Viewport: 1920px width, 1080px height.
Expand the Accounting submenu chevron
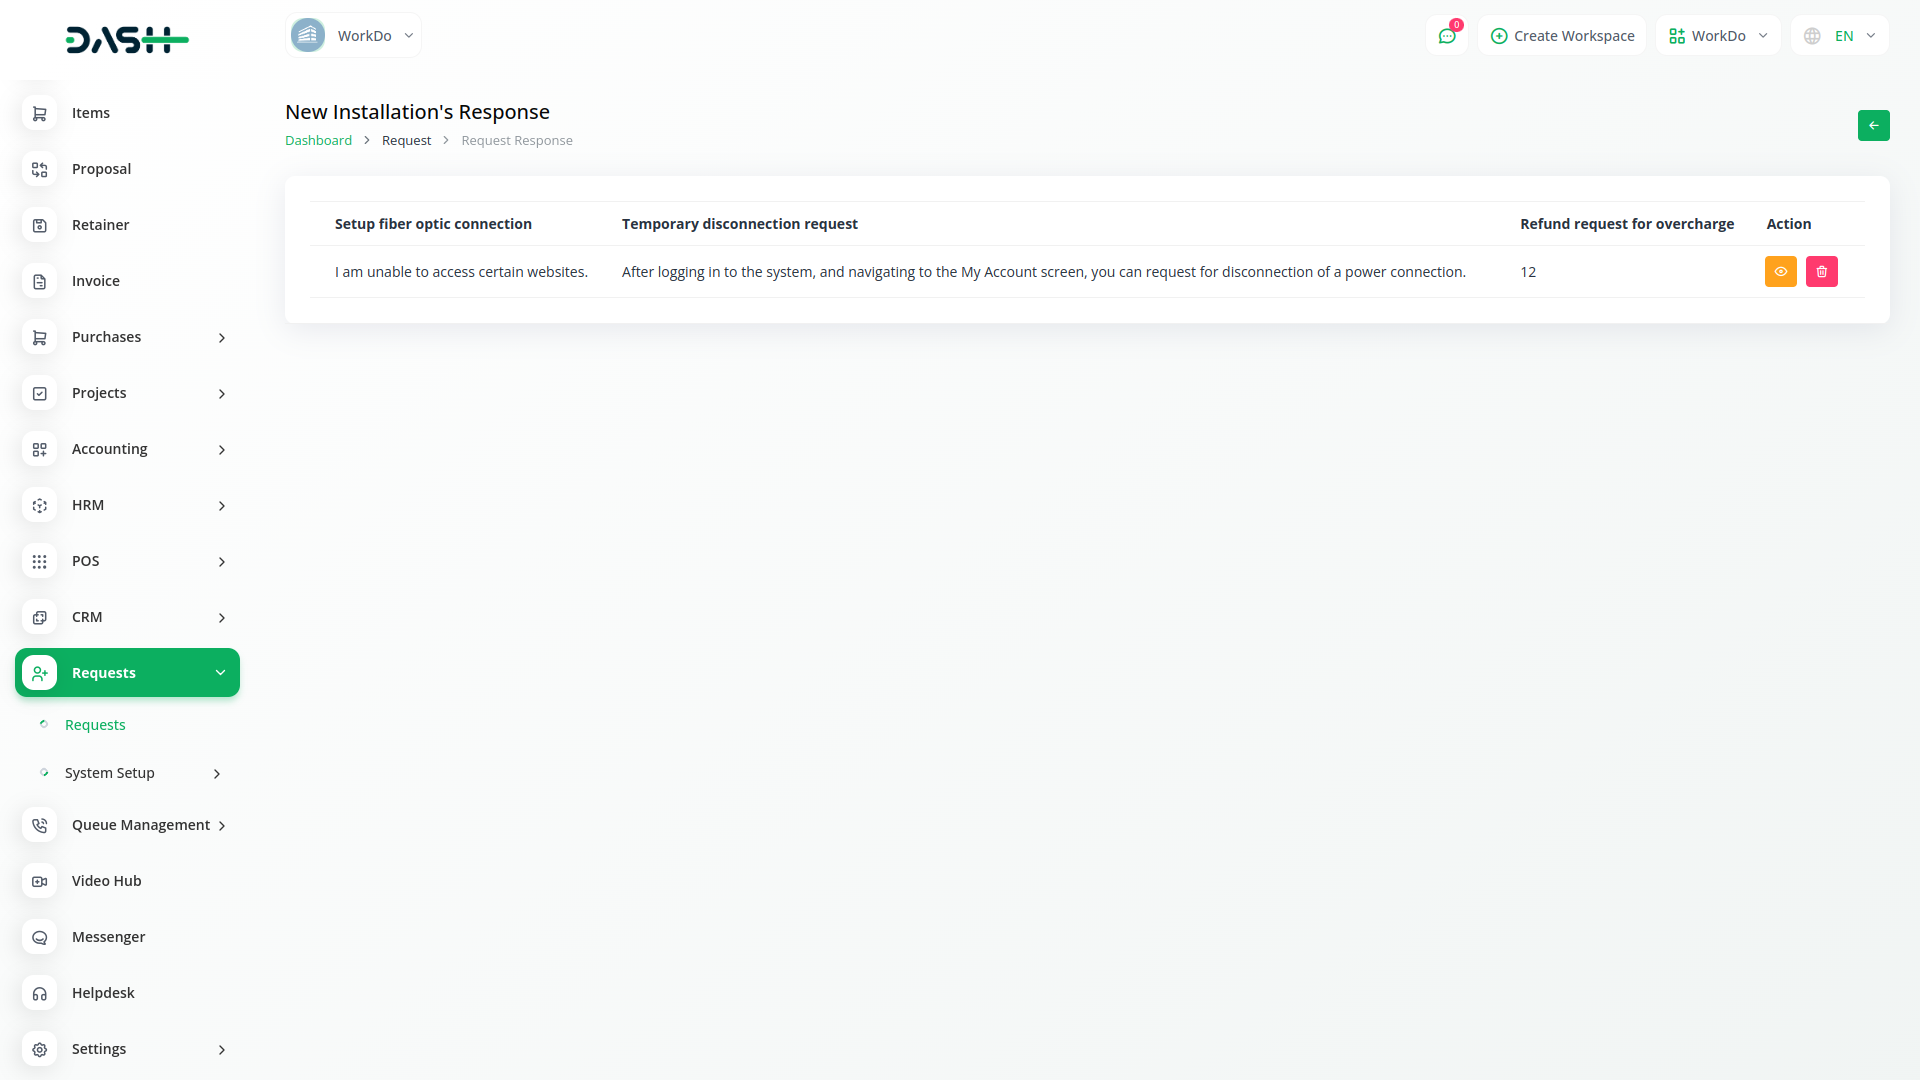coord(221,450)
